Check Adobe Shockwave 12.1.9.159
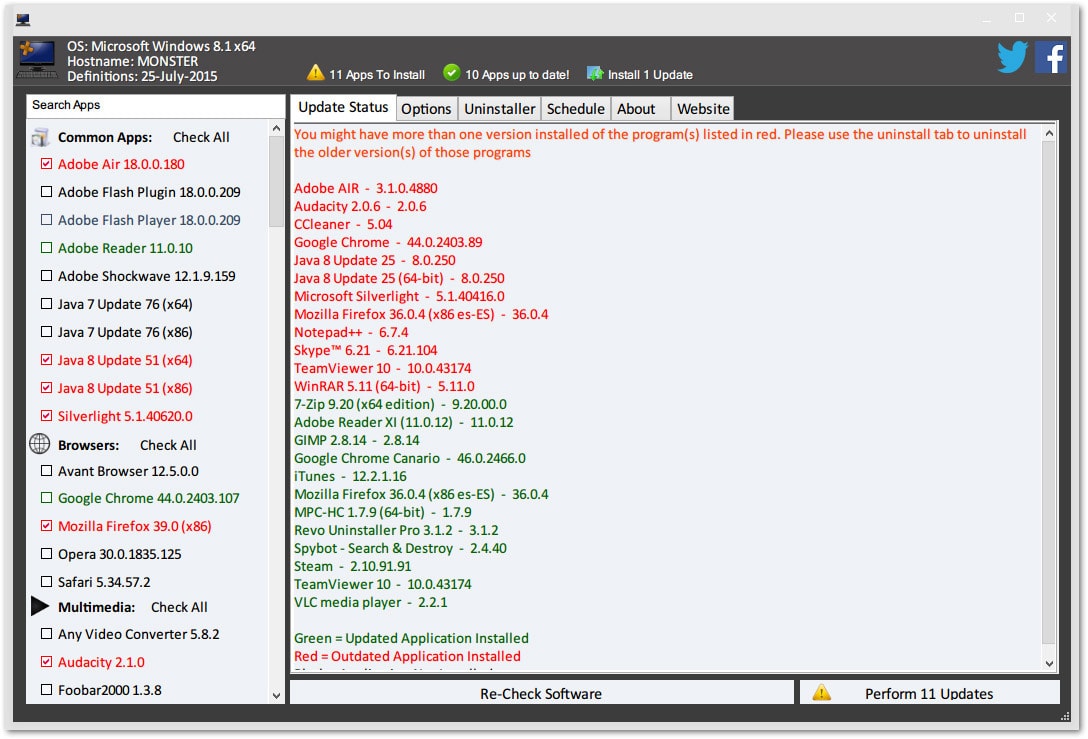Screen dimensions: 1088x739 pos(46,275)
